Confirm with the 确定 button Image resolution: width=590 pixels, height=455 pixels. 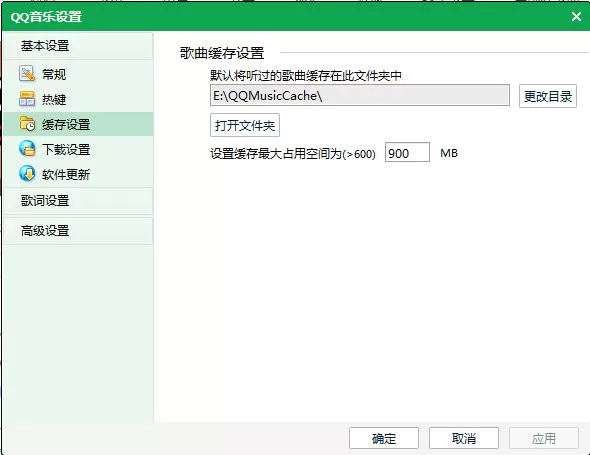pos(384,438)
